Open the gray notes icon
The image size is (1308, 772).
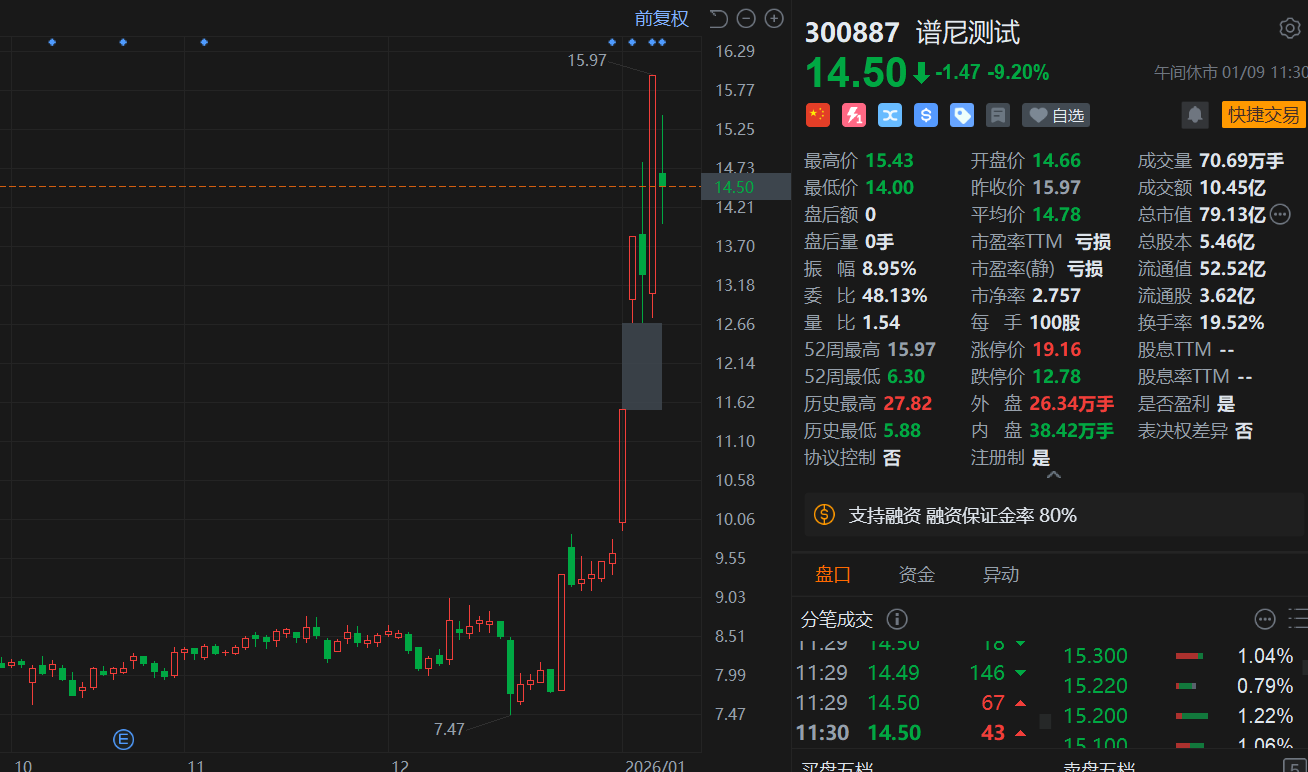click(x=997, y=115)
